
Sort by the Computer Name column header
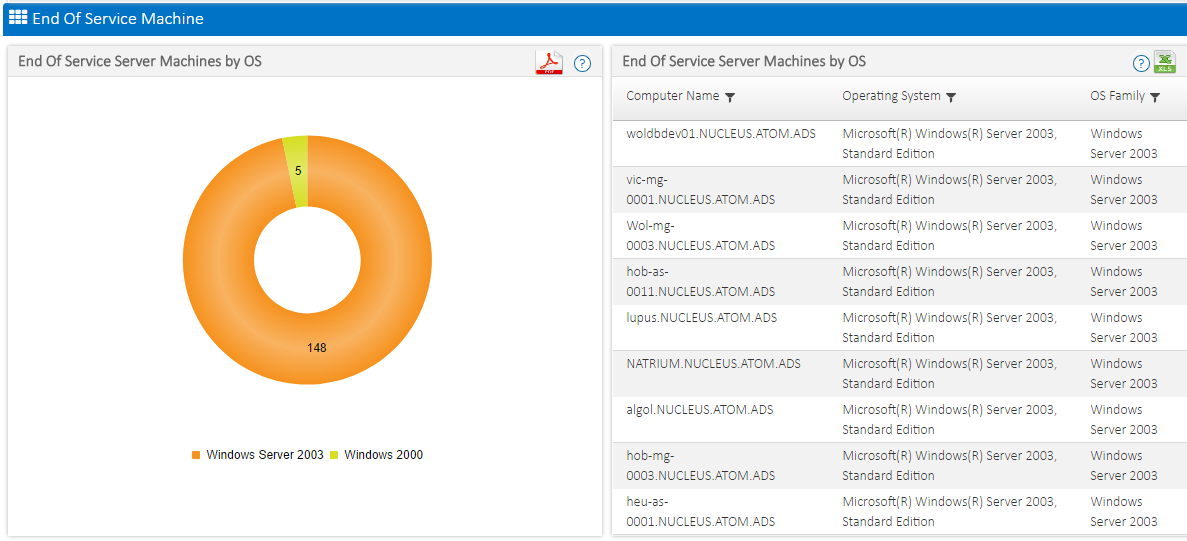coord(673,96)
